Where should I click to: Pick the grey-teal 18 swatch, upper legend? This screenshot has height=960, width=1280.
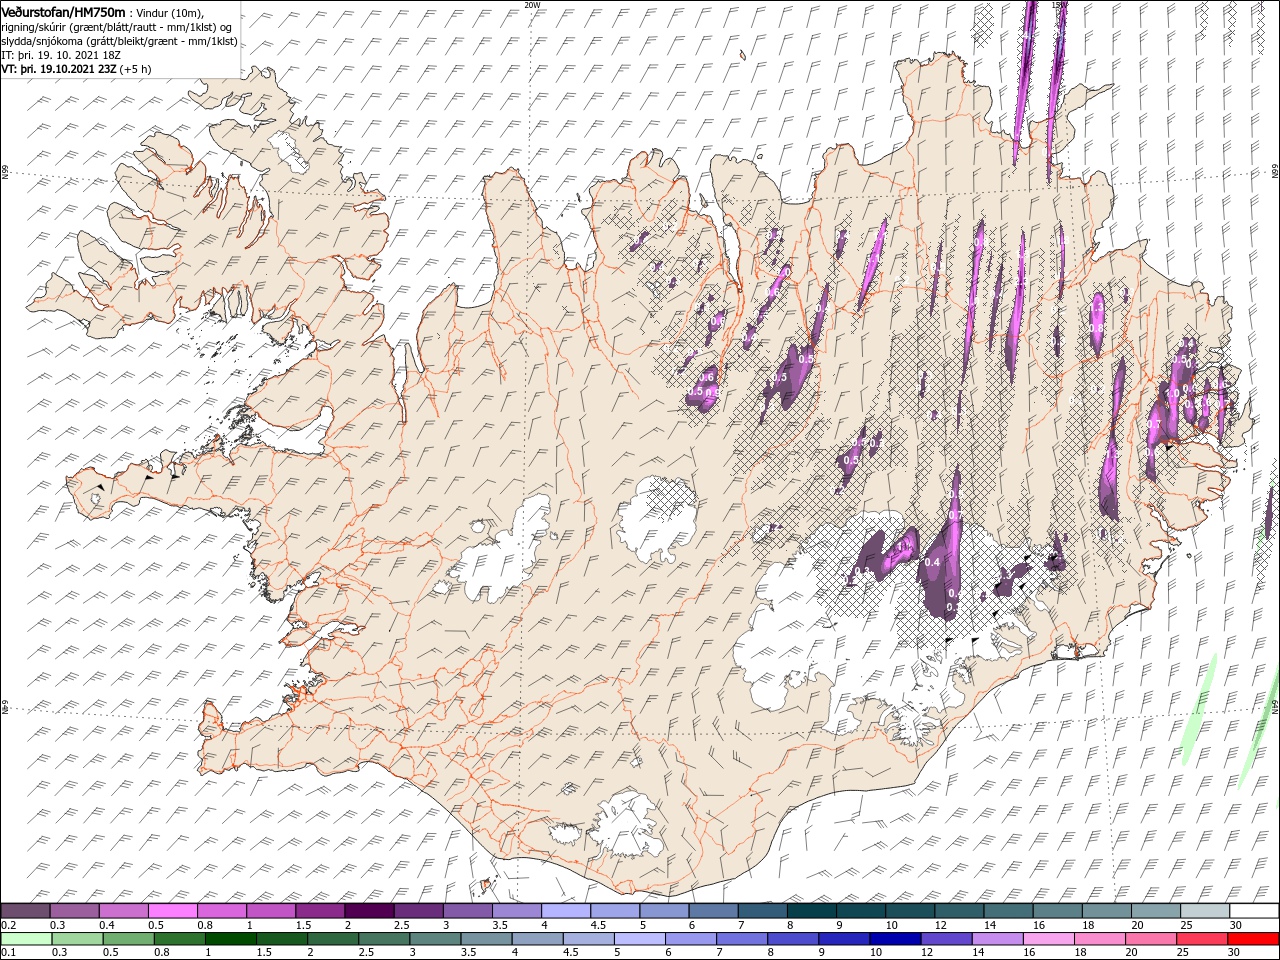point(1106,911)
